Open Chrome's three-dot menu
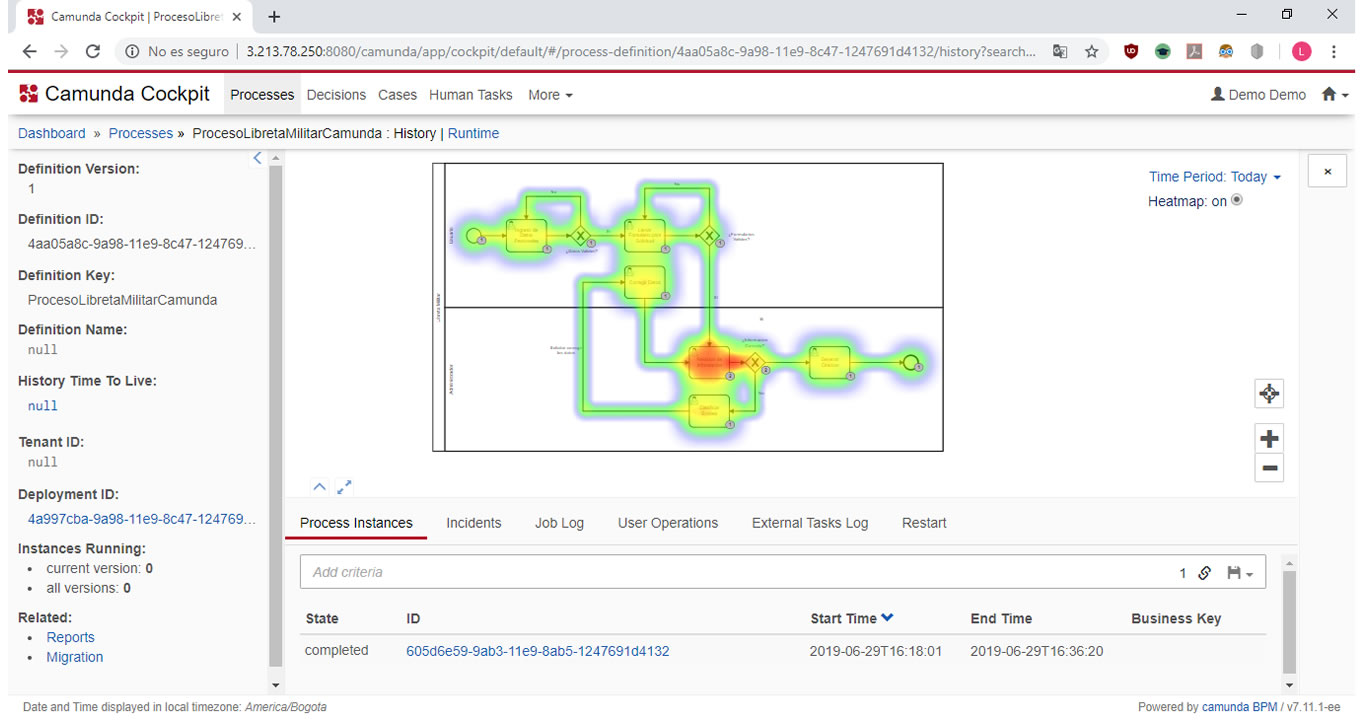The image size is (1370, 720). (1334, 52)
